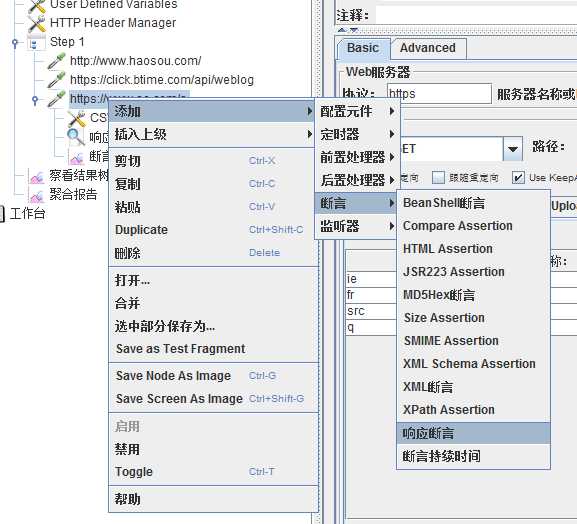Image resolution: width=577 pixels, height=524 pixels.
Task: Click Save Screen As Image
Action: 213,399
